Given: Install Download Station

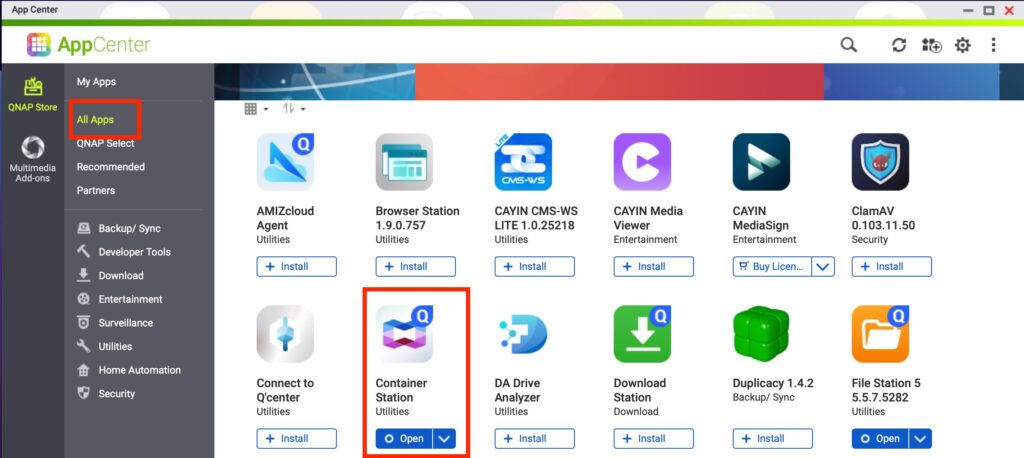Looking at the screenshot, I should click(654, 438).
